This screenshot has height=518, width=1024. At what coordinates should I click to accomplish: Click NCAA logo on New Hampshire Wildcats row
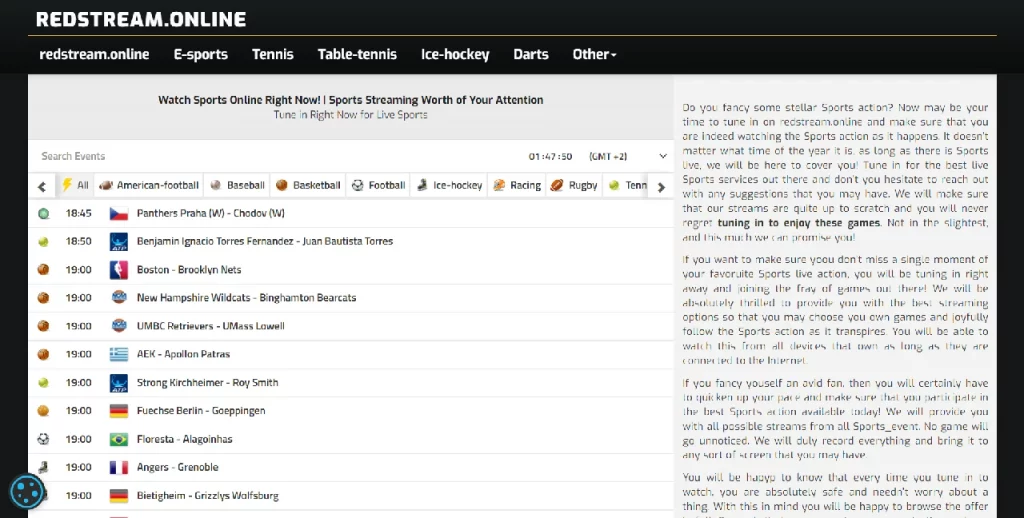118,297
